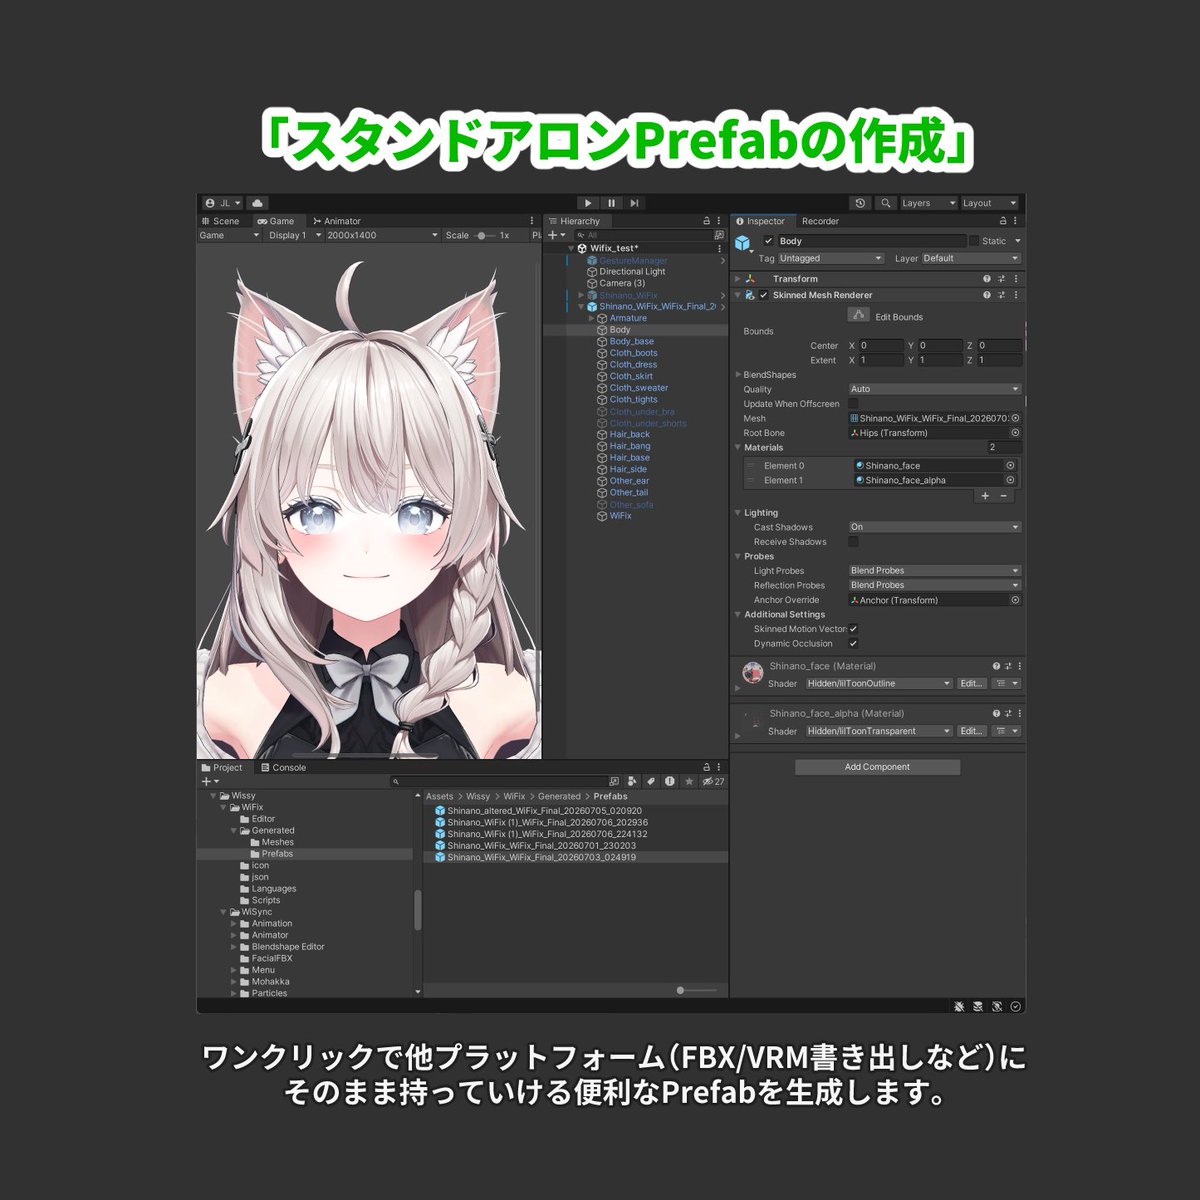1200x1200 pixels.
Task: Click the Play button in the toolbar
Action: tap(588, 203)
